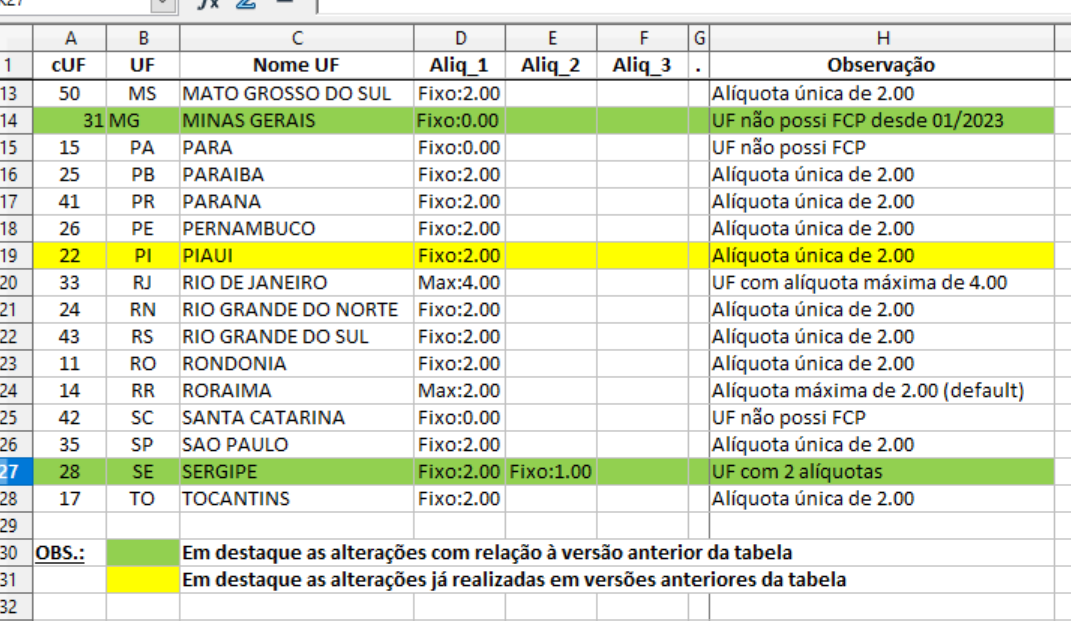Select the column A header

point(70,38)
